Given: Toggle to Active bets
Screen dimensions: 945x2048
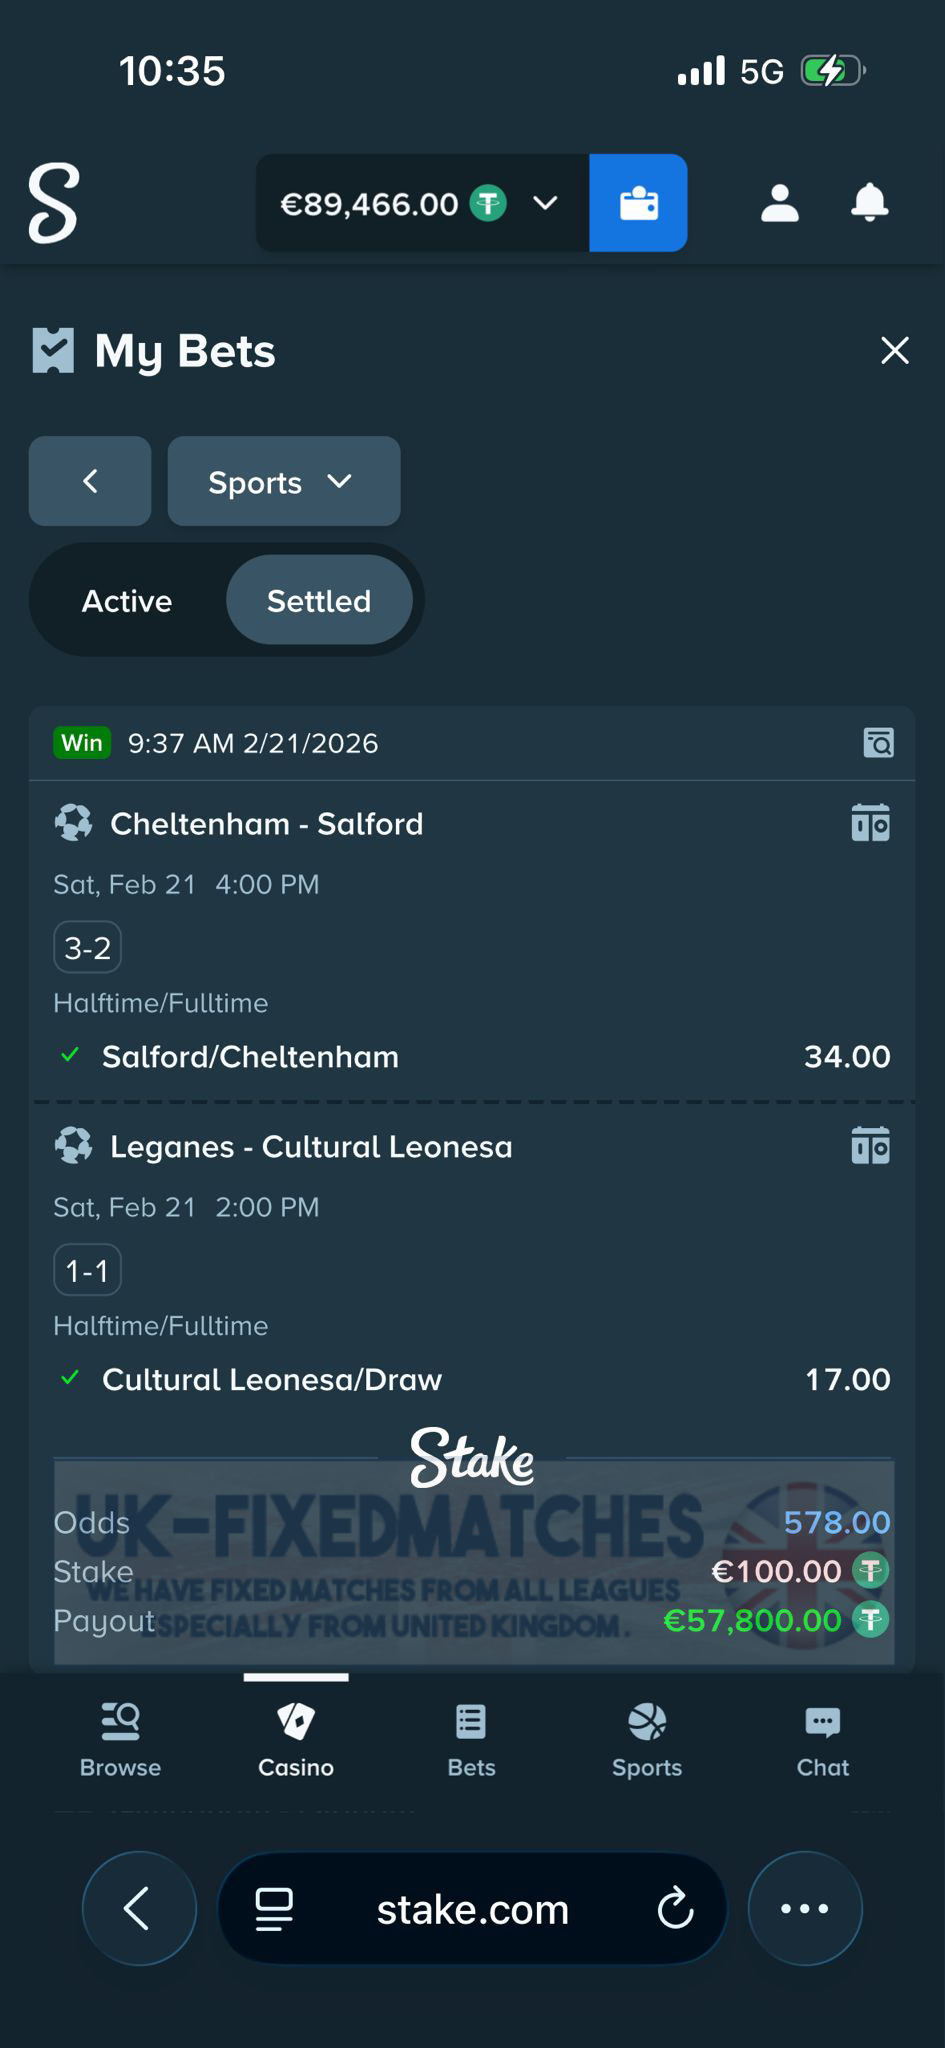Looking at the screenshot, I should pos(126,600).
